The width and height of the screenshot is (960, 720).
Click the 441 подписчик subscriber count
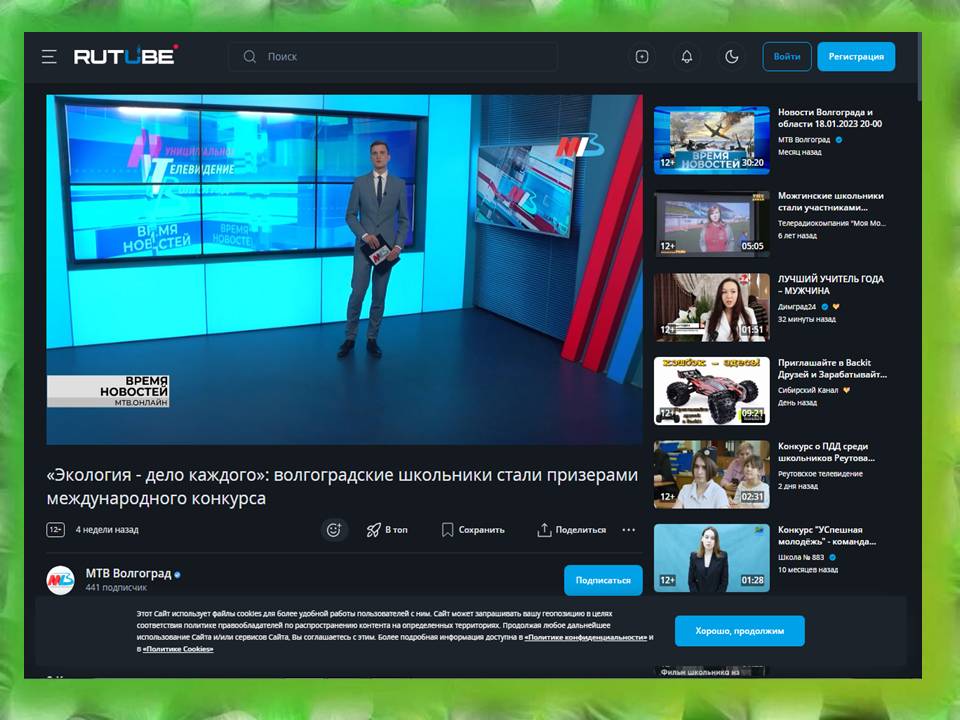(x=116, y=588)
